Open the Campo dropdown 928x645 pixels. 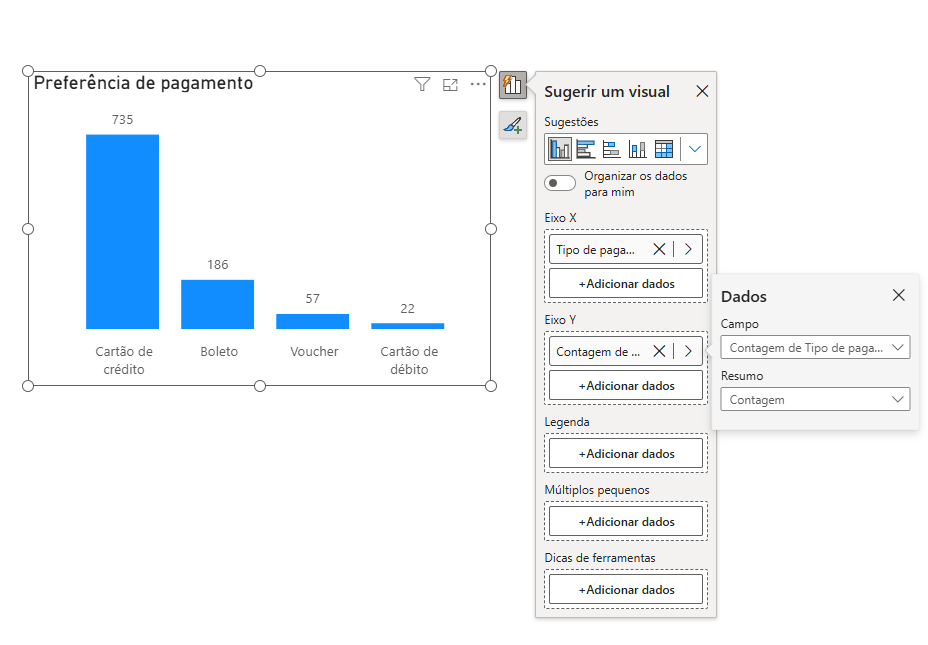[x=815, y=348]
